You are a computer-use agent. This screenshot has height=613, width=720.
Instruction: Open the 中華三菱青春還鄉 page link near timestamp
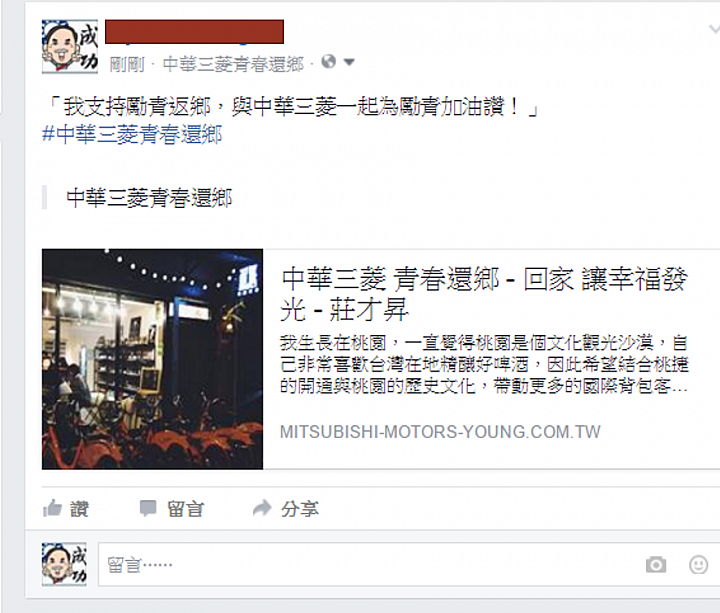coord(233,64)
